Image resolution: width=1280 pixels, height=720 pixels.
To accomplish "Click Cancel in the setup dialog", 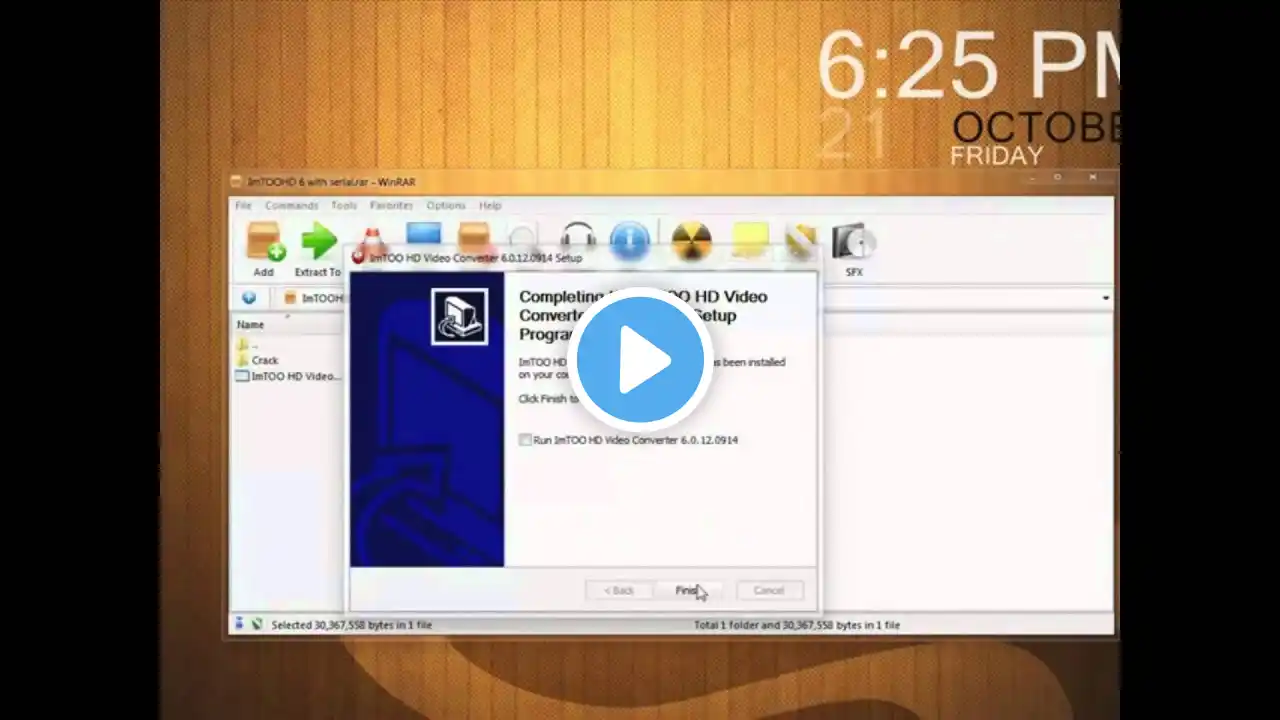I will [x=769, y=590].
